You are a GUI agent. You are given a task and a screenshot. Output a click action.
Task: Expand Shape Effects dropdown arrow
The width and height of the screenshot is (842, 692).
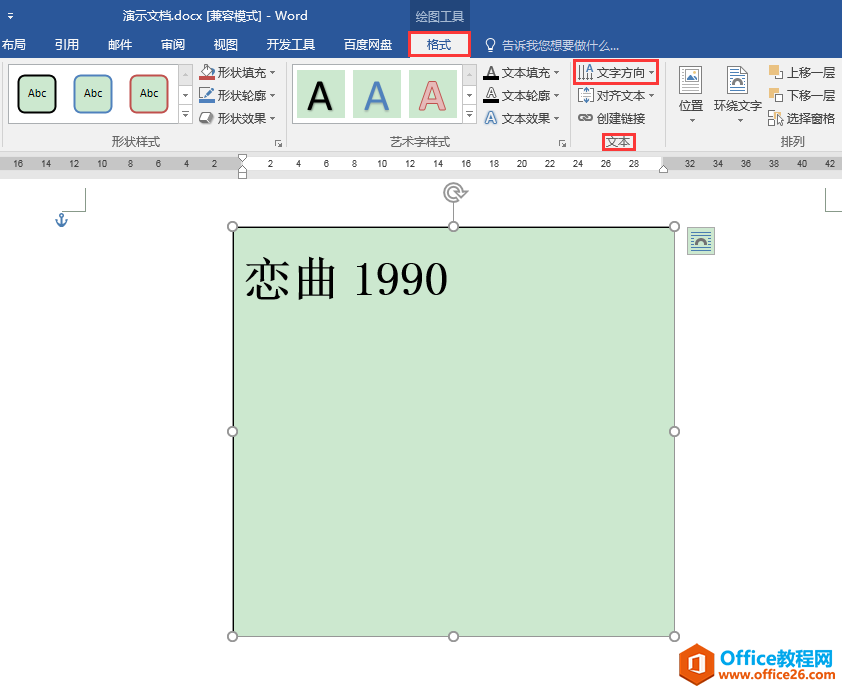click(x=273, y=118)
